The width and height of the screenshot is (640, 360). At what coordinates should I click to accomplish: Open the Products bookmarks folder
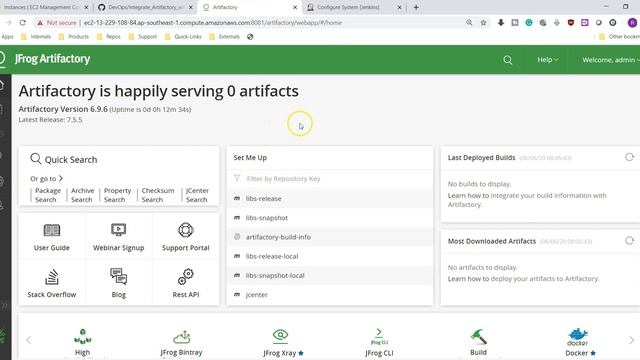[73, 37]
